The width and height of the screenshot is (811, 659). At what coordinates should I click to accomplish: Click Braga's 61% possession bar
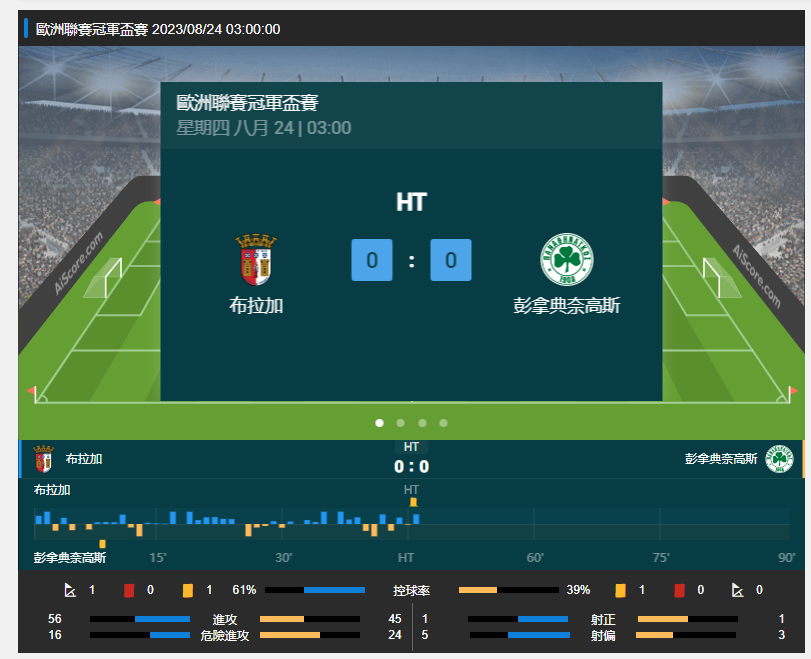(x=315, y=590)
